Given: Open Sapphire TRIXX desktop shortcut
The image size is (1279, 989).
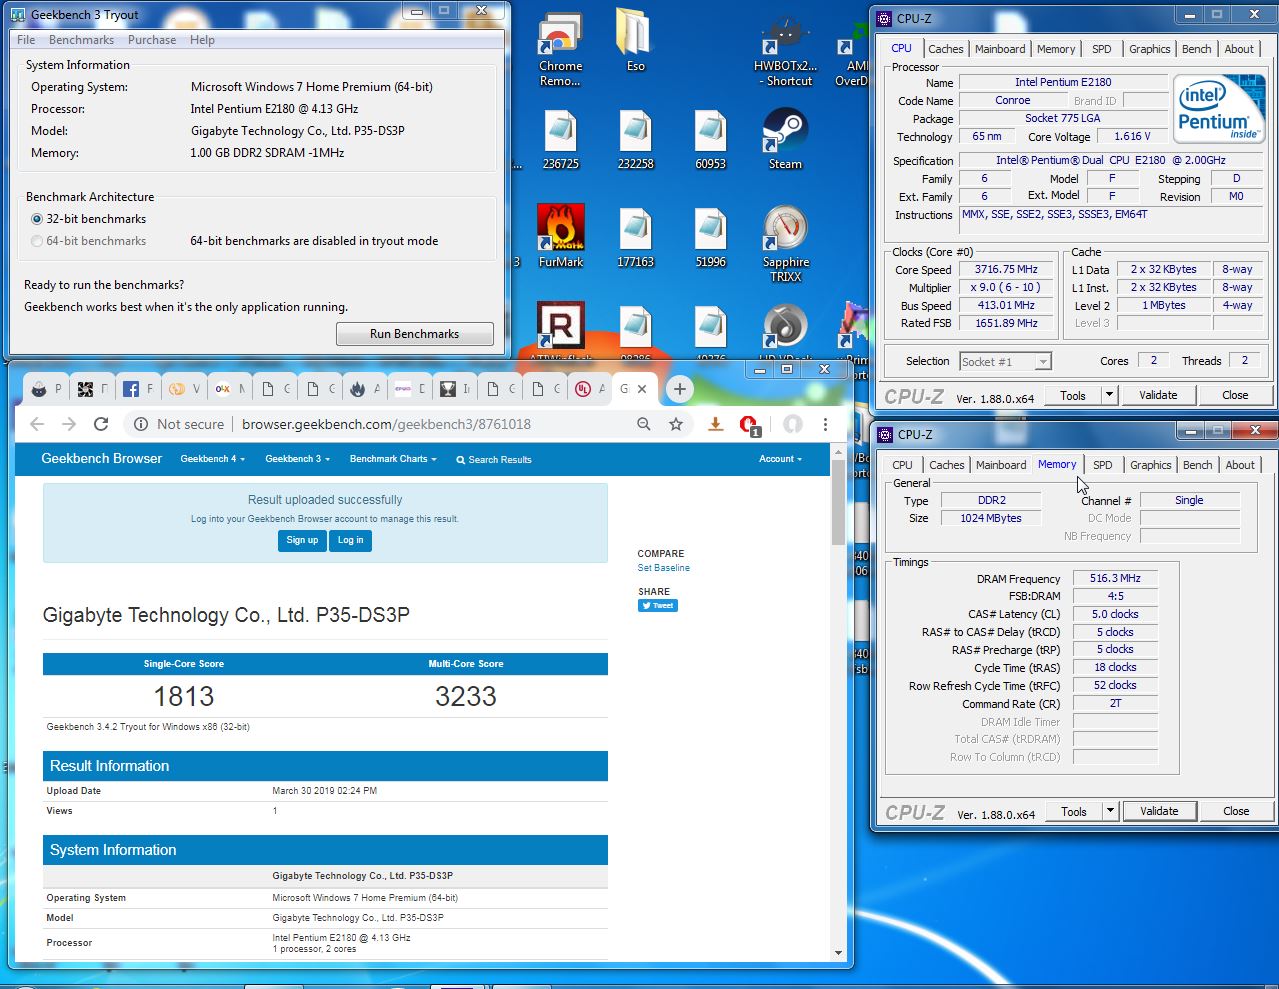Looking at the screenshot, I should (x=786, y=243).
